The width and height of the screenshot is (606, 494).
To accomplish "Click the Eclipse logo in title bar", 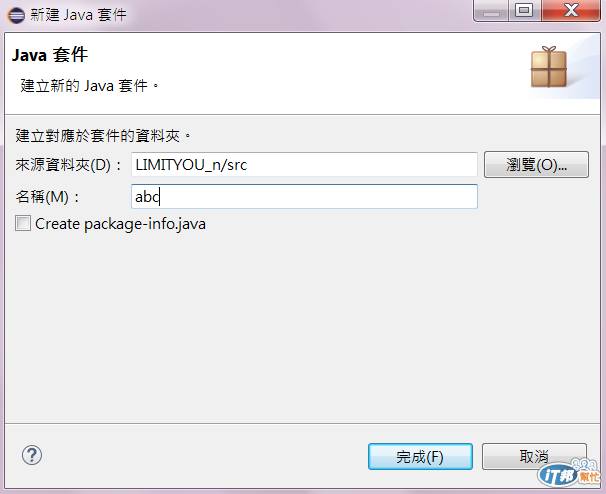I will point(16,15).
